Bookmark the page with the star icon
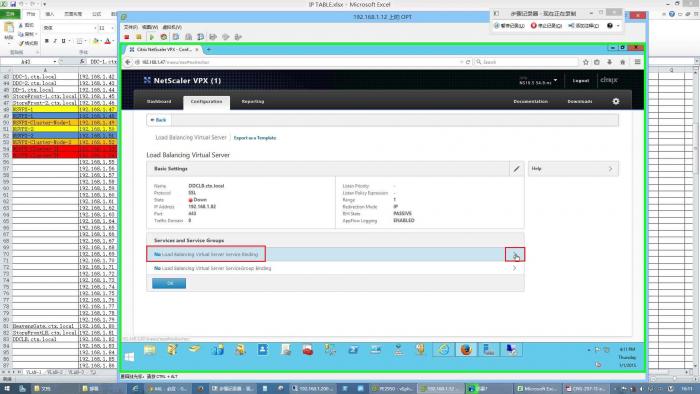The image size is (700, 394). [x=586, y=62]
